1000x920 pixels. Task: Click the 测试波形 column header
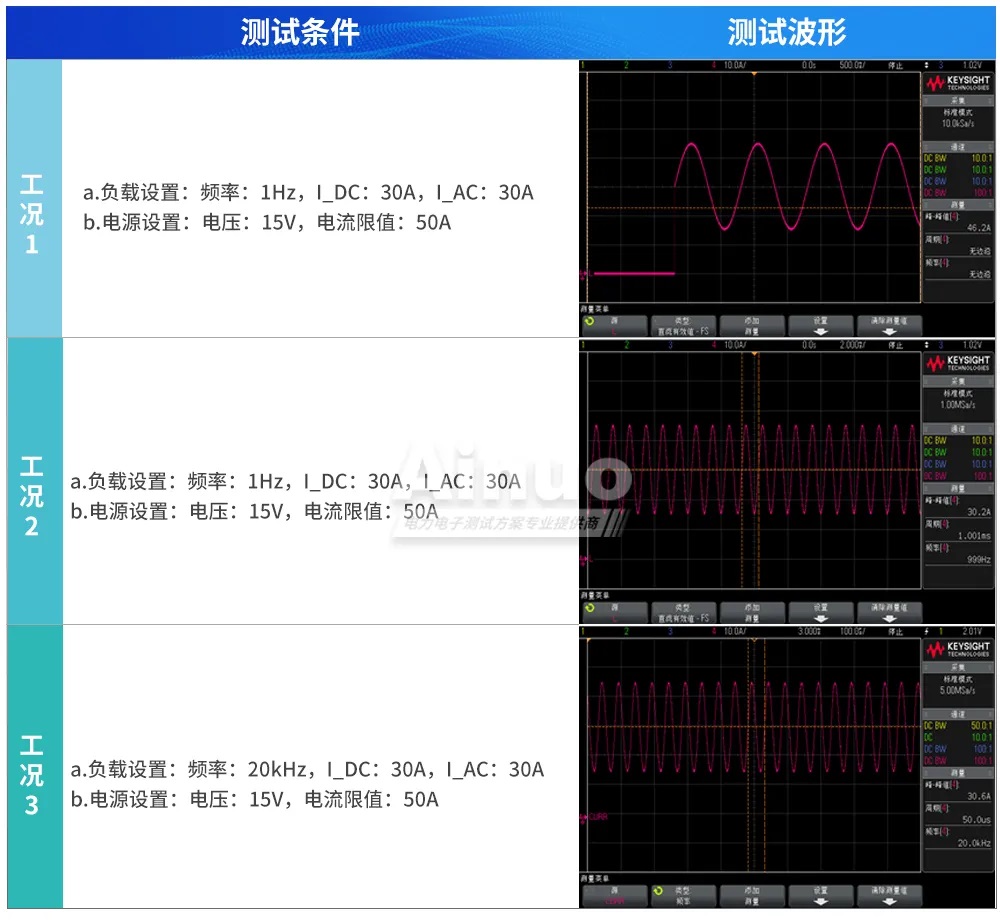[787, 33]
